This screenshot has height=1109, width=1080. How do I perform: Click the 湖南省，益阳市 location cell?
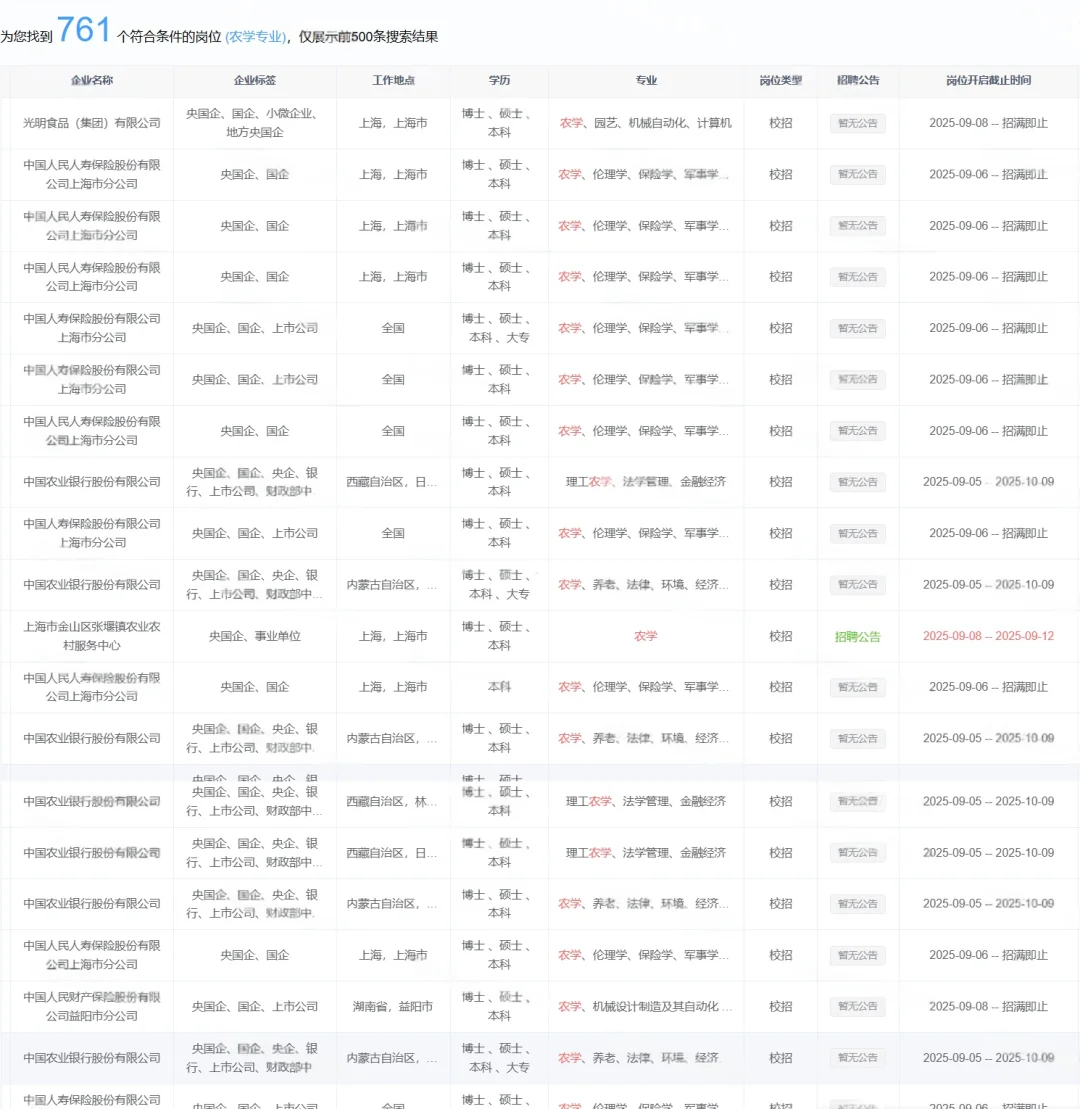[393, 1006]
